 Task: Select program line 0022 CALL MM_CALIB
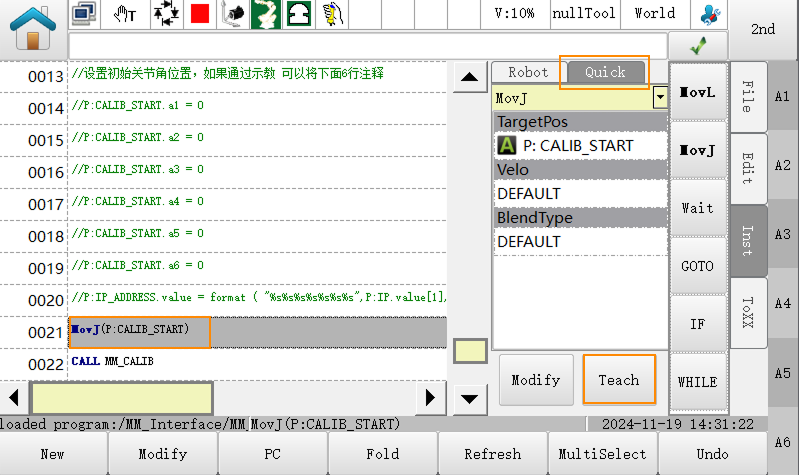click(256, 361)
